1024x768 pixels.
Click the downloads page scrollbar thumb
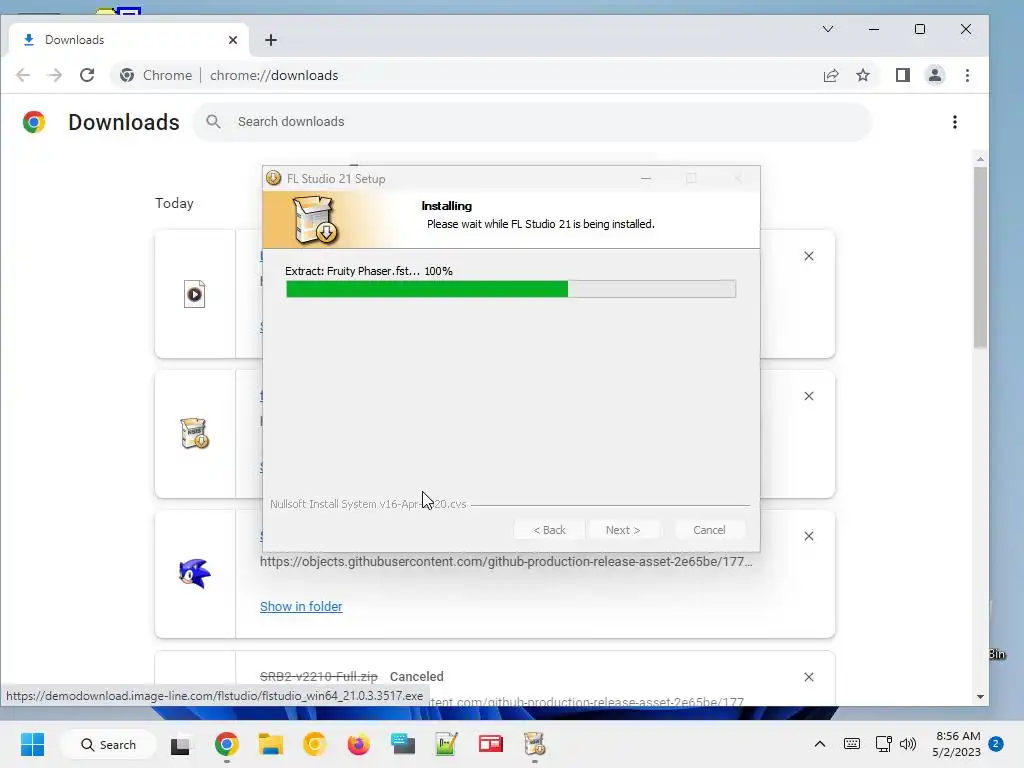coord(980,257)
